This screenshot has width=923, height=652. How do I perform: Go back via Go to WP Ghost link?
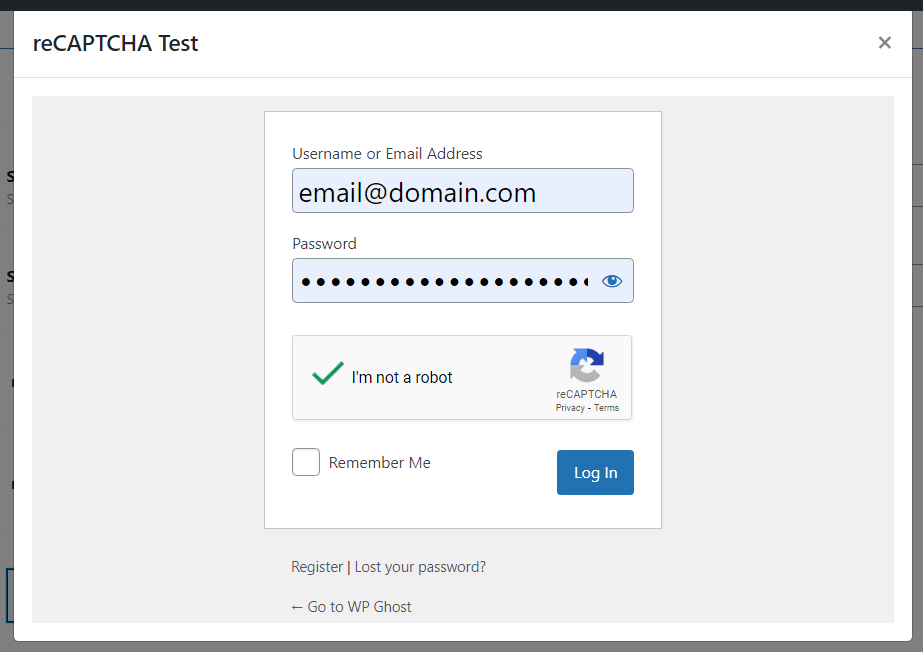351,607
